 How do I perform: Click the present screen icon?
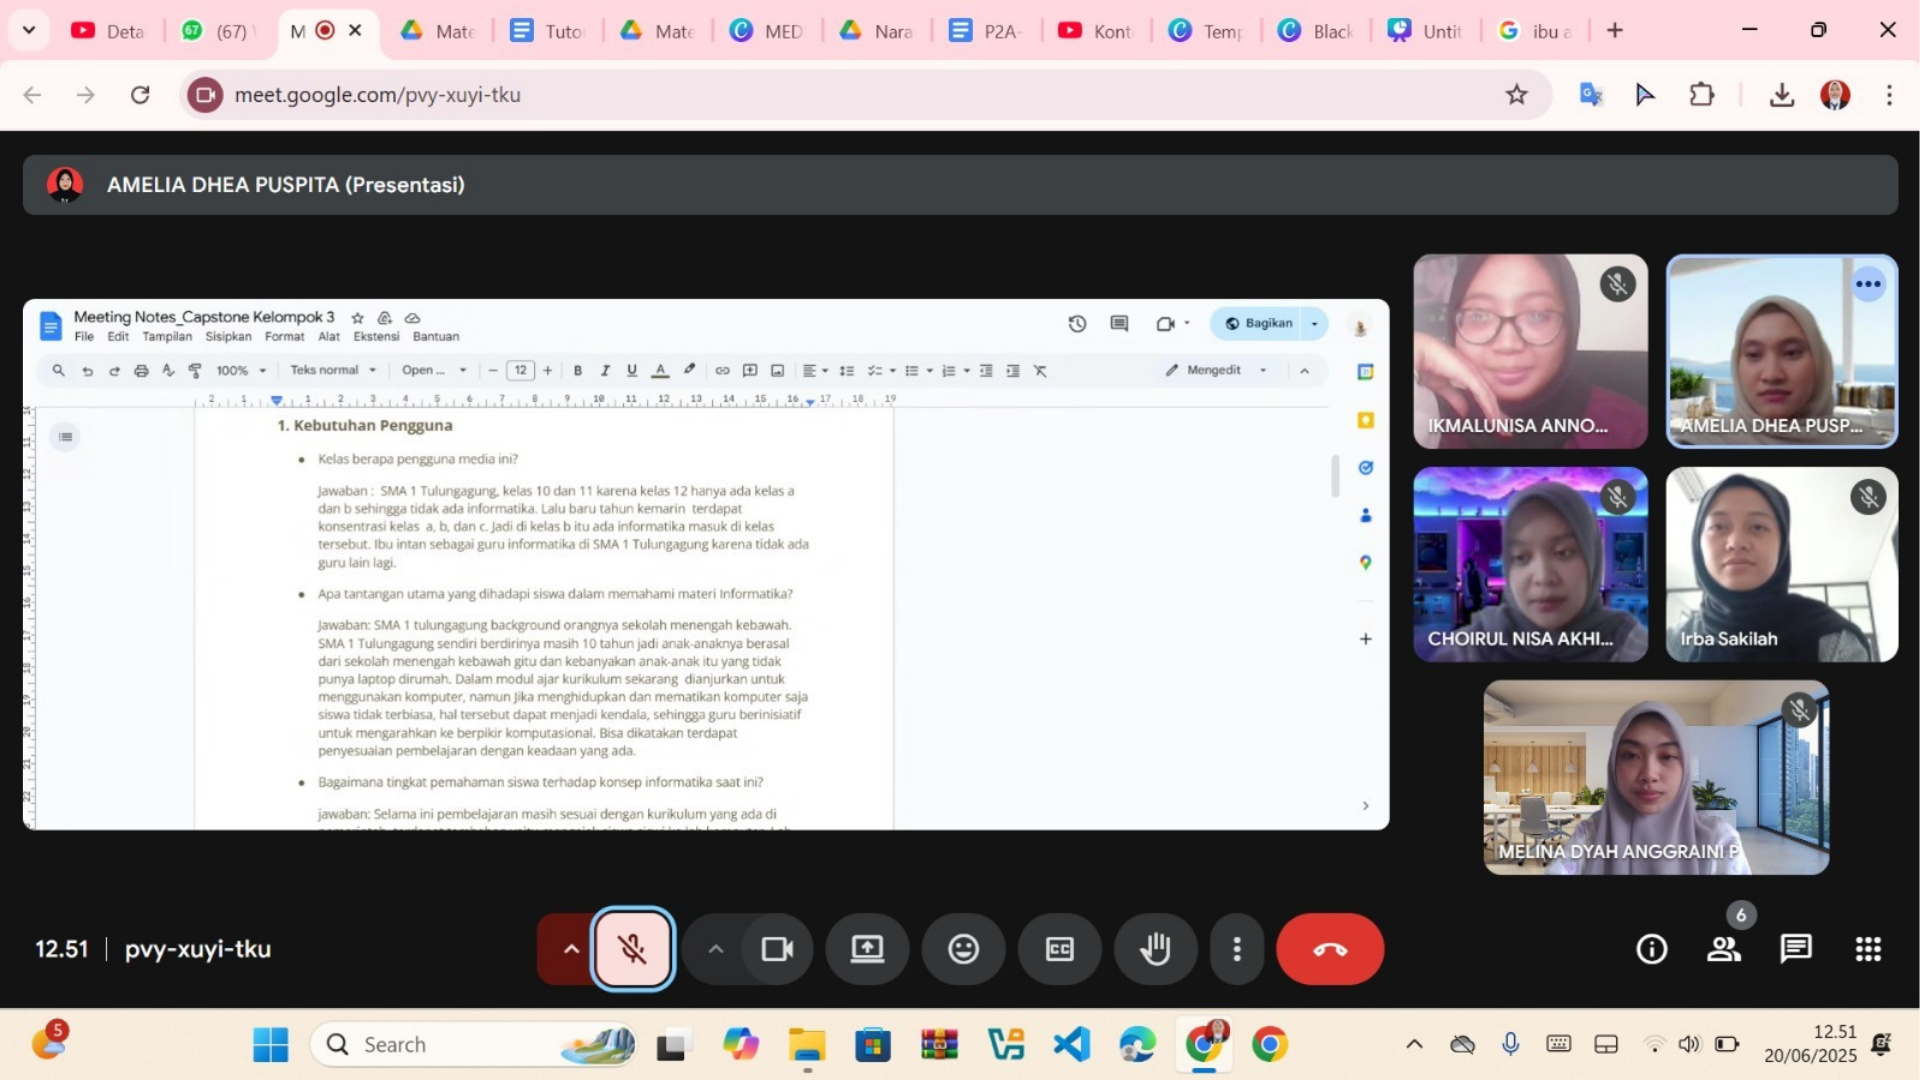pos(867,948)
